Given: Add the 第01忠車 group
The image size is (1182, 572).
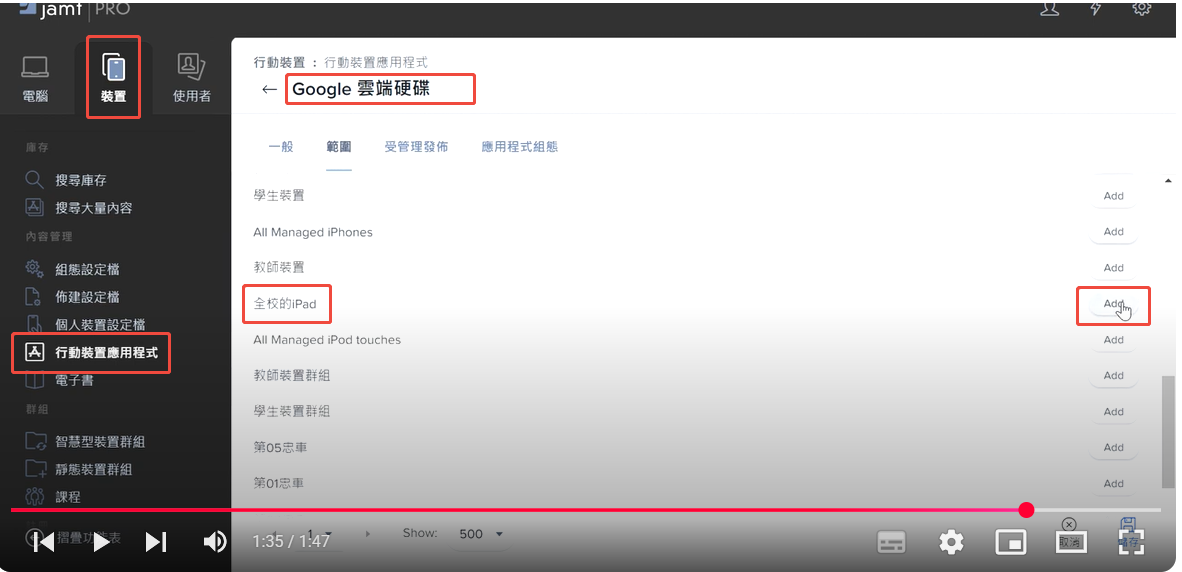Looking at the screenshot, I should point(1113,484).
